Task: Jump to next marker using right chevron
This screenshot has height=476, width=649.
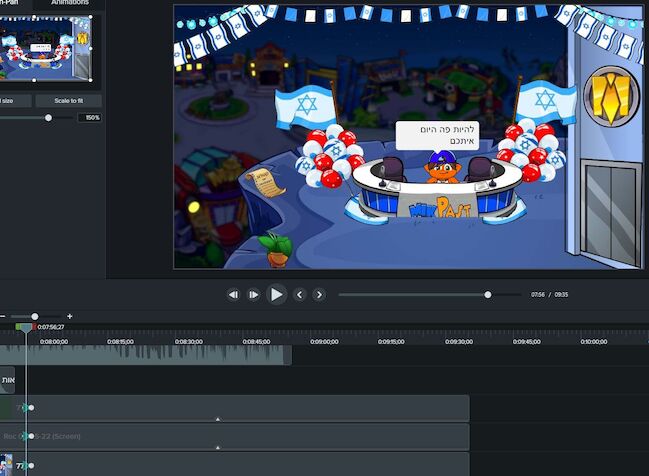Action: [x=319, y=295]
